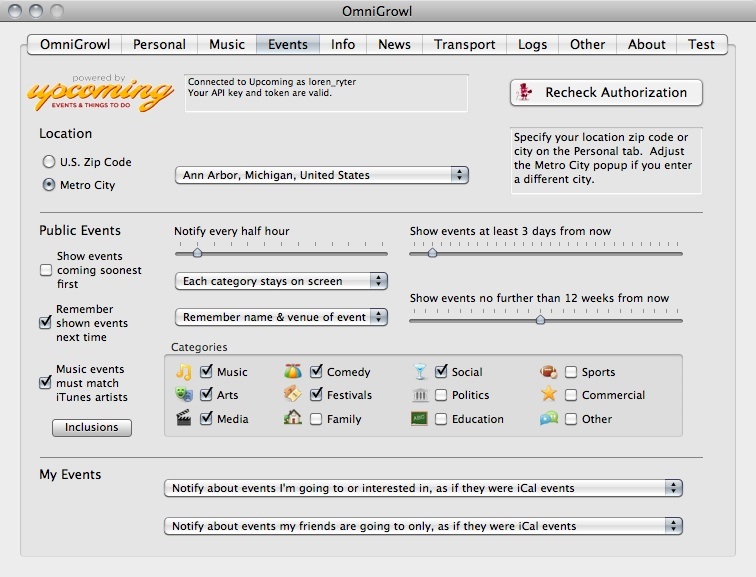756x577 pixels.
Task: Check the Sports category checkbox
Action: click(x=571, y=372)
